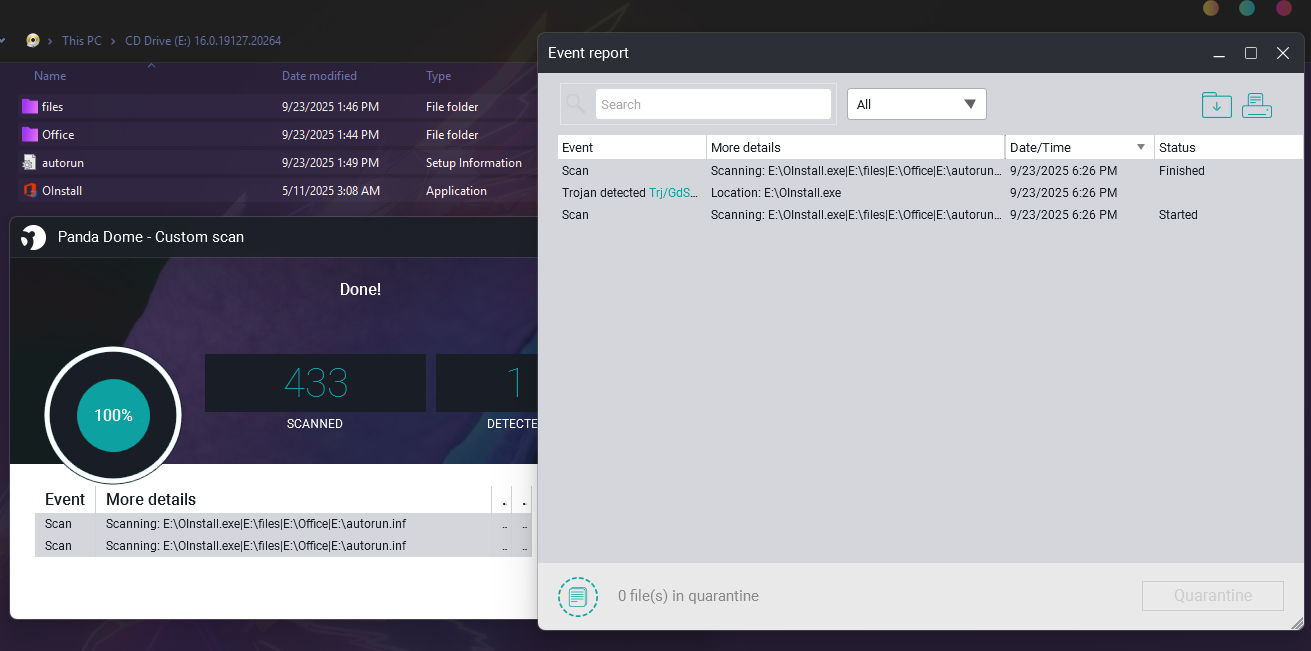The height and width of the screenshot is (651, 1311).
Task: Maximize the Event report window
Action: (1251, 53)
